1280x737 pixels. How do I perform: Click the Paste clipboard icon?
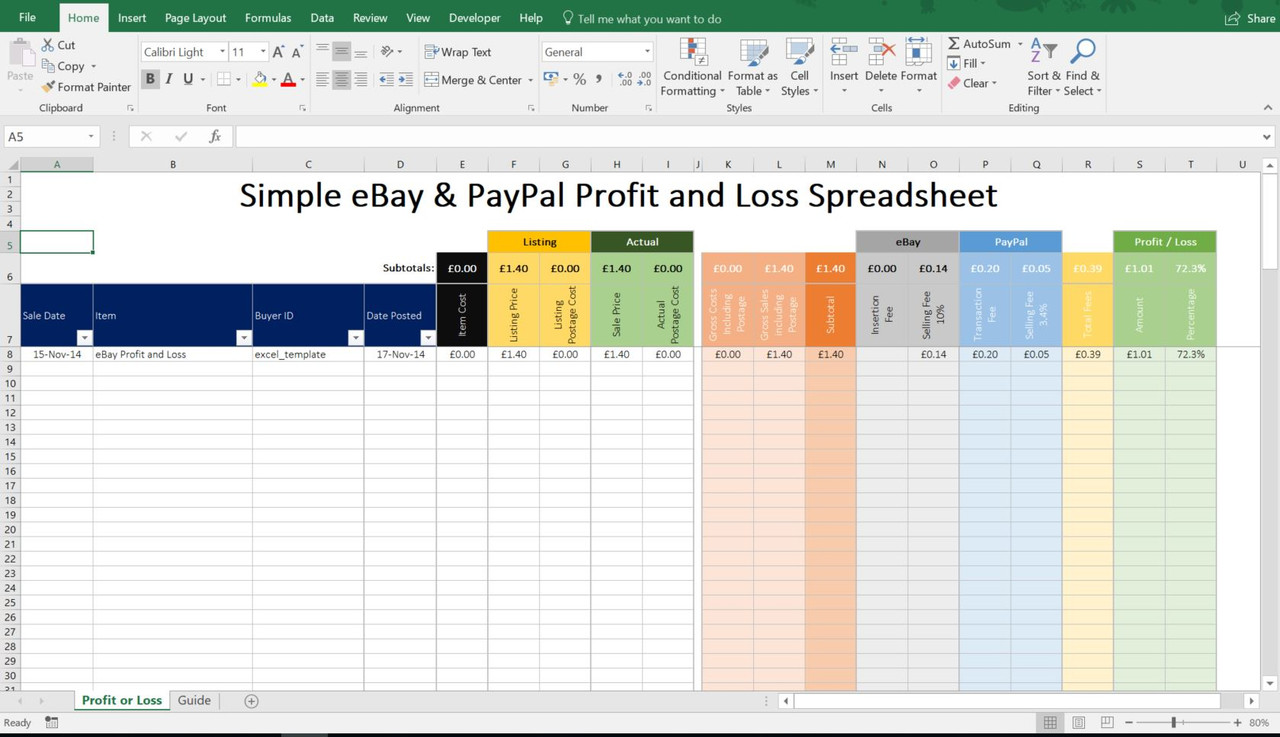coord(20,54)
